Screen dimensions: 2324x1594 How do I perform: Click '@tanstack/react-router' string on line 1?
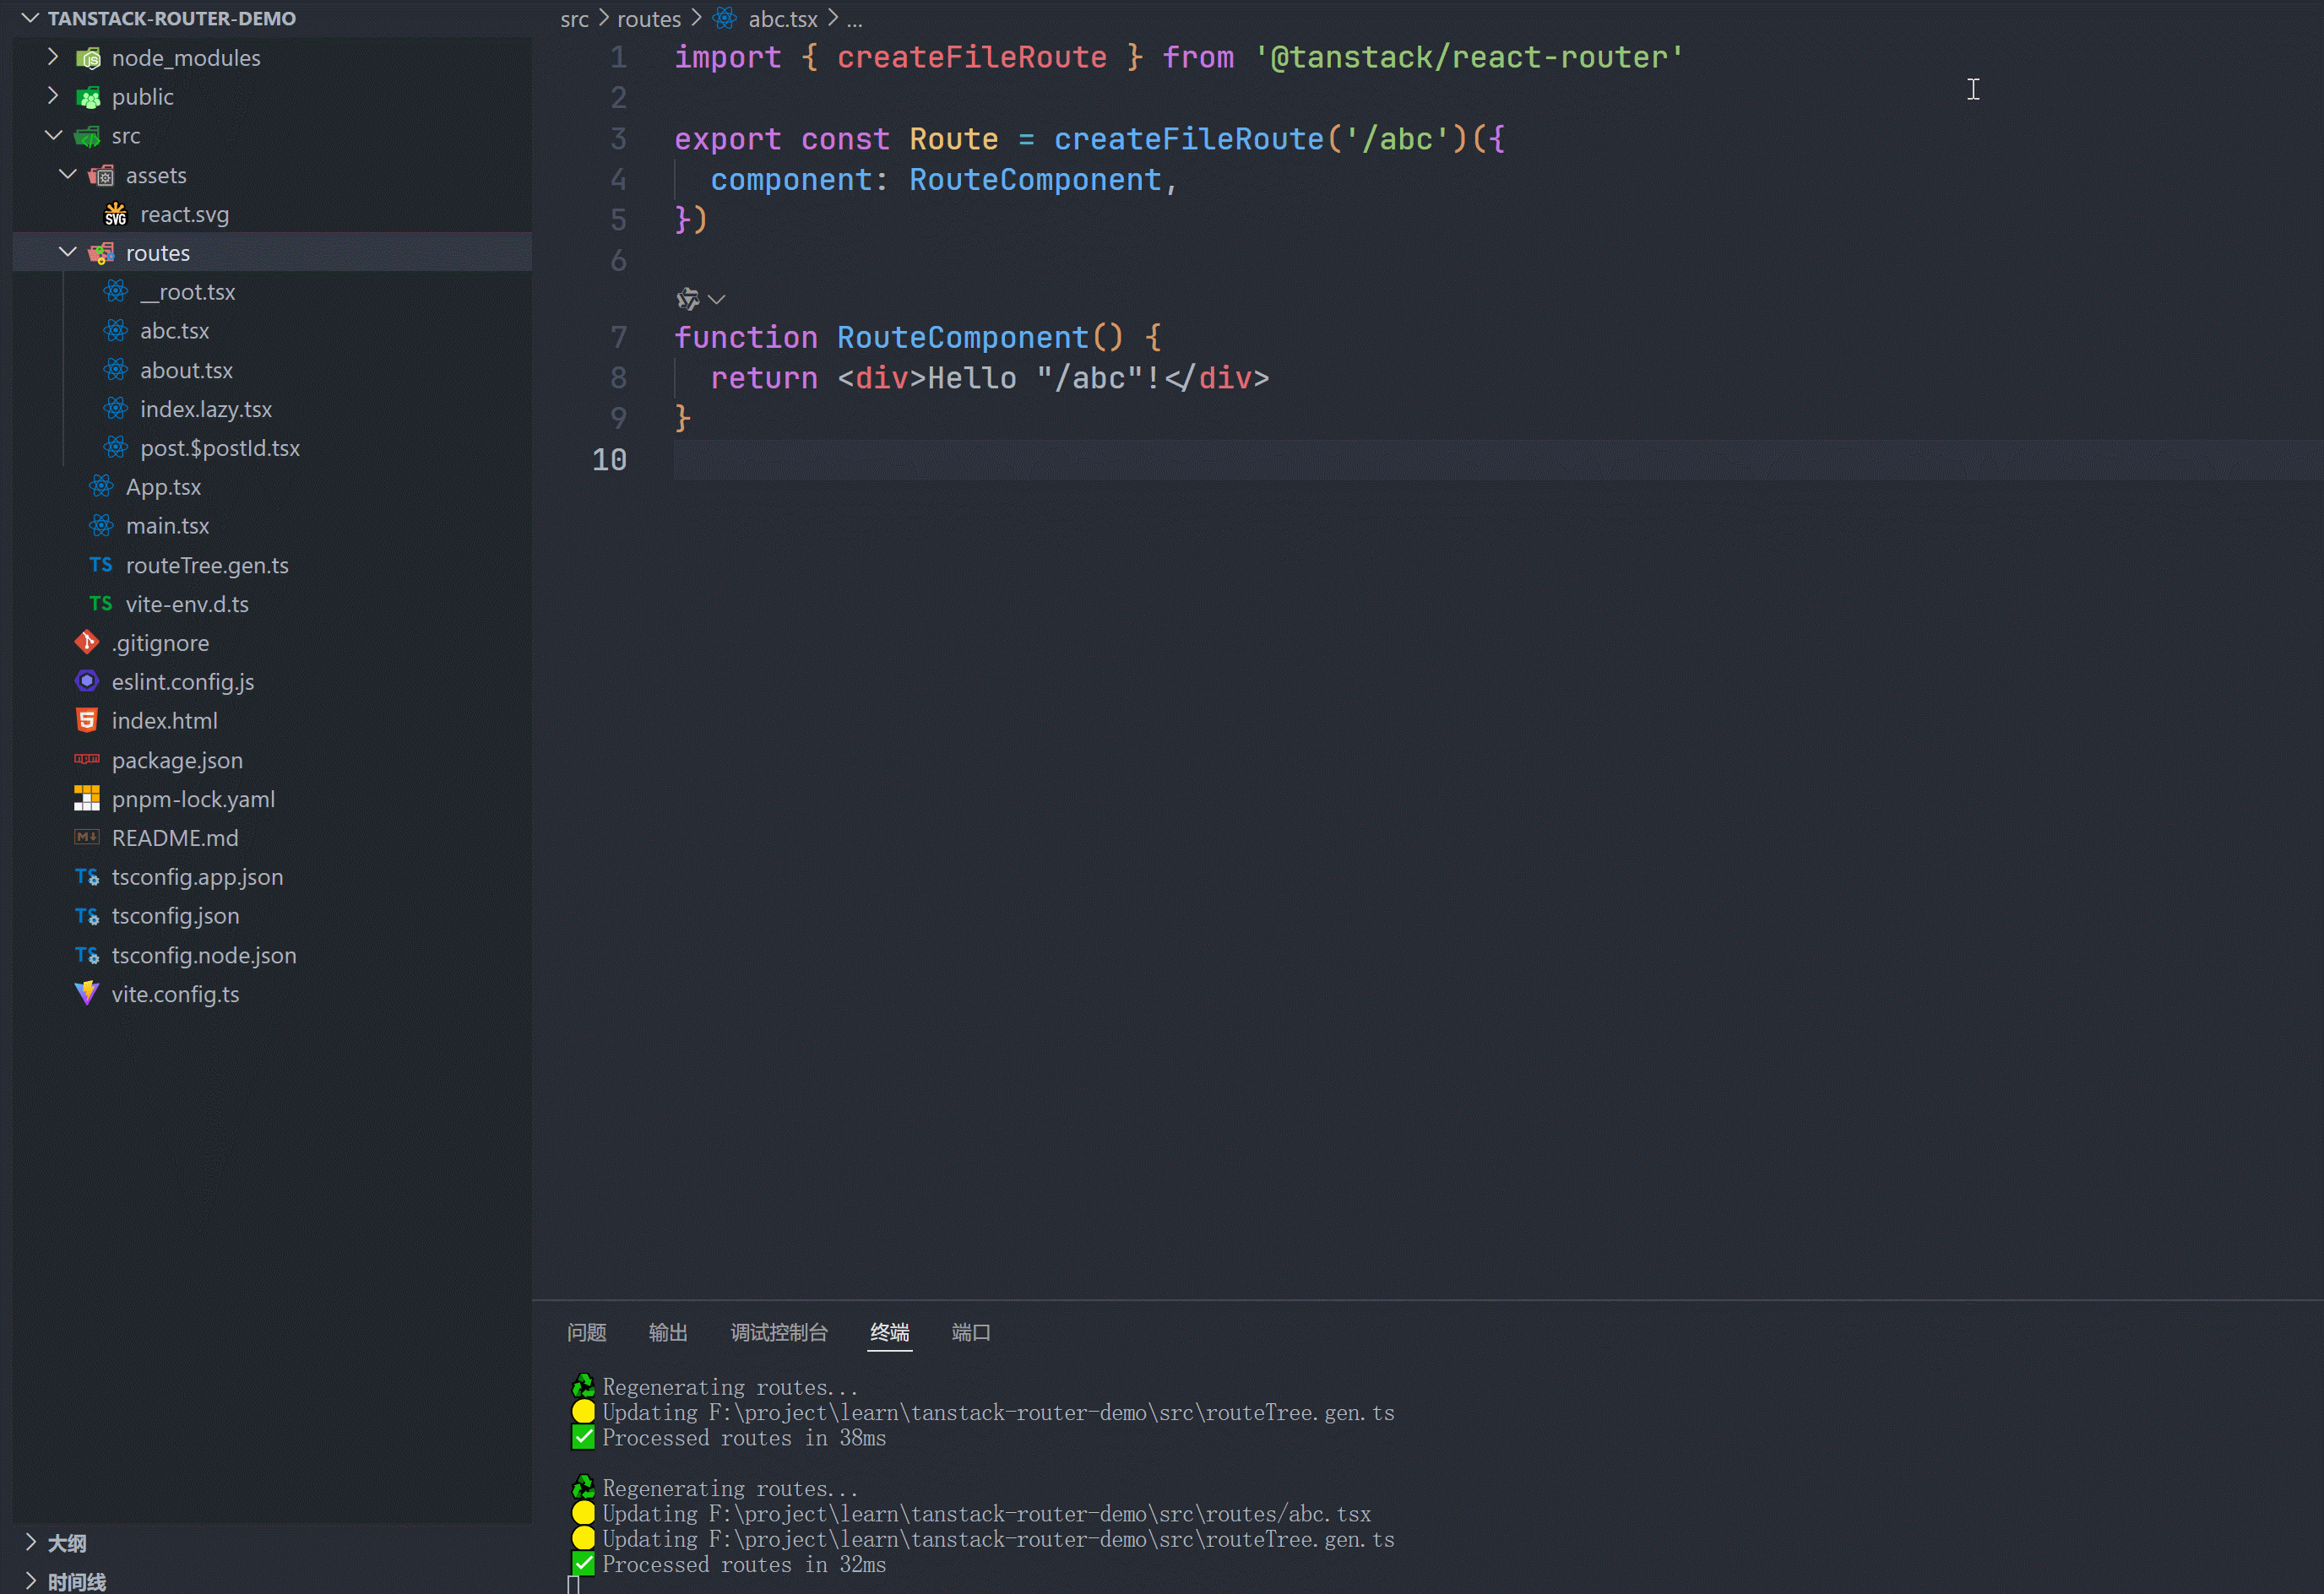coord(1470,57)
